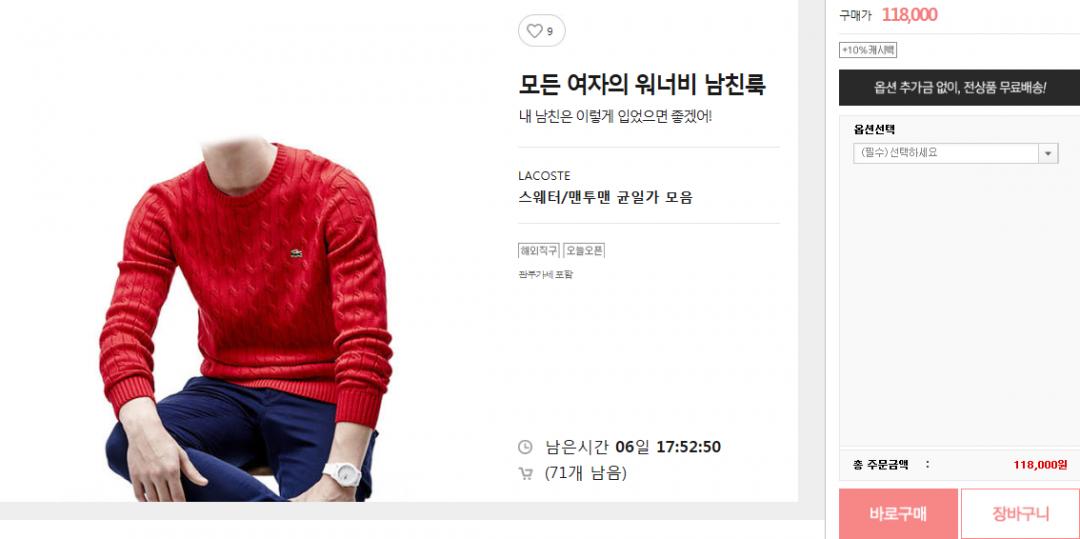1080x539 pixels.
Task: Click the clock icon beside 남은시간
Action: [525, 447]
